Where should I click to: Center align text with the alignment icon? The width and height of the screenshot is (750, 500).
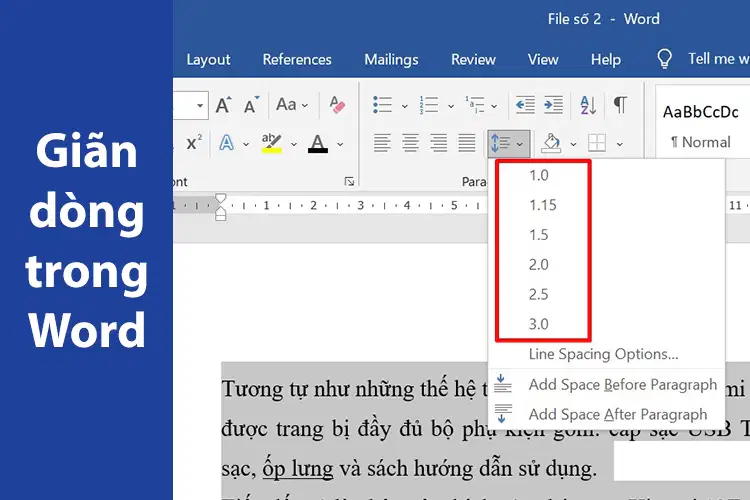410,143
